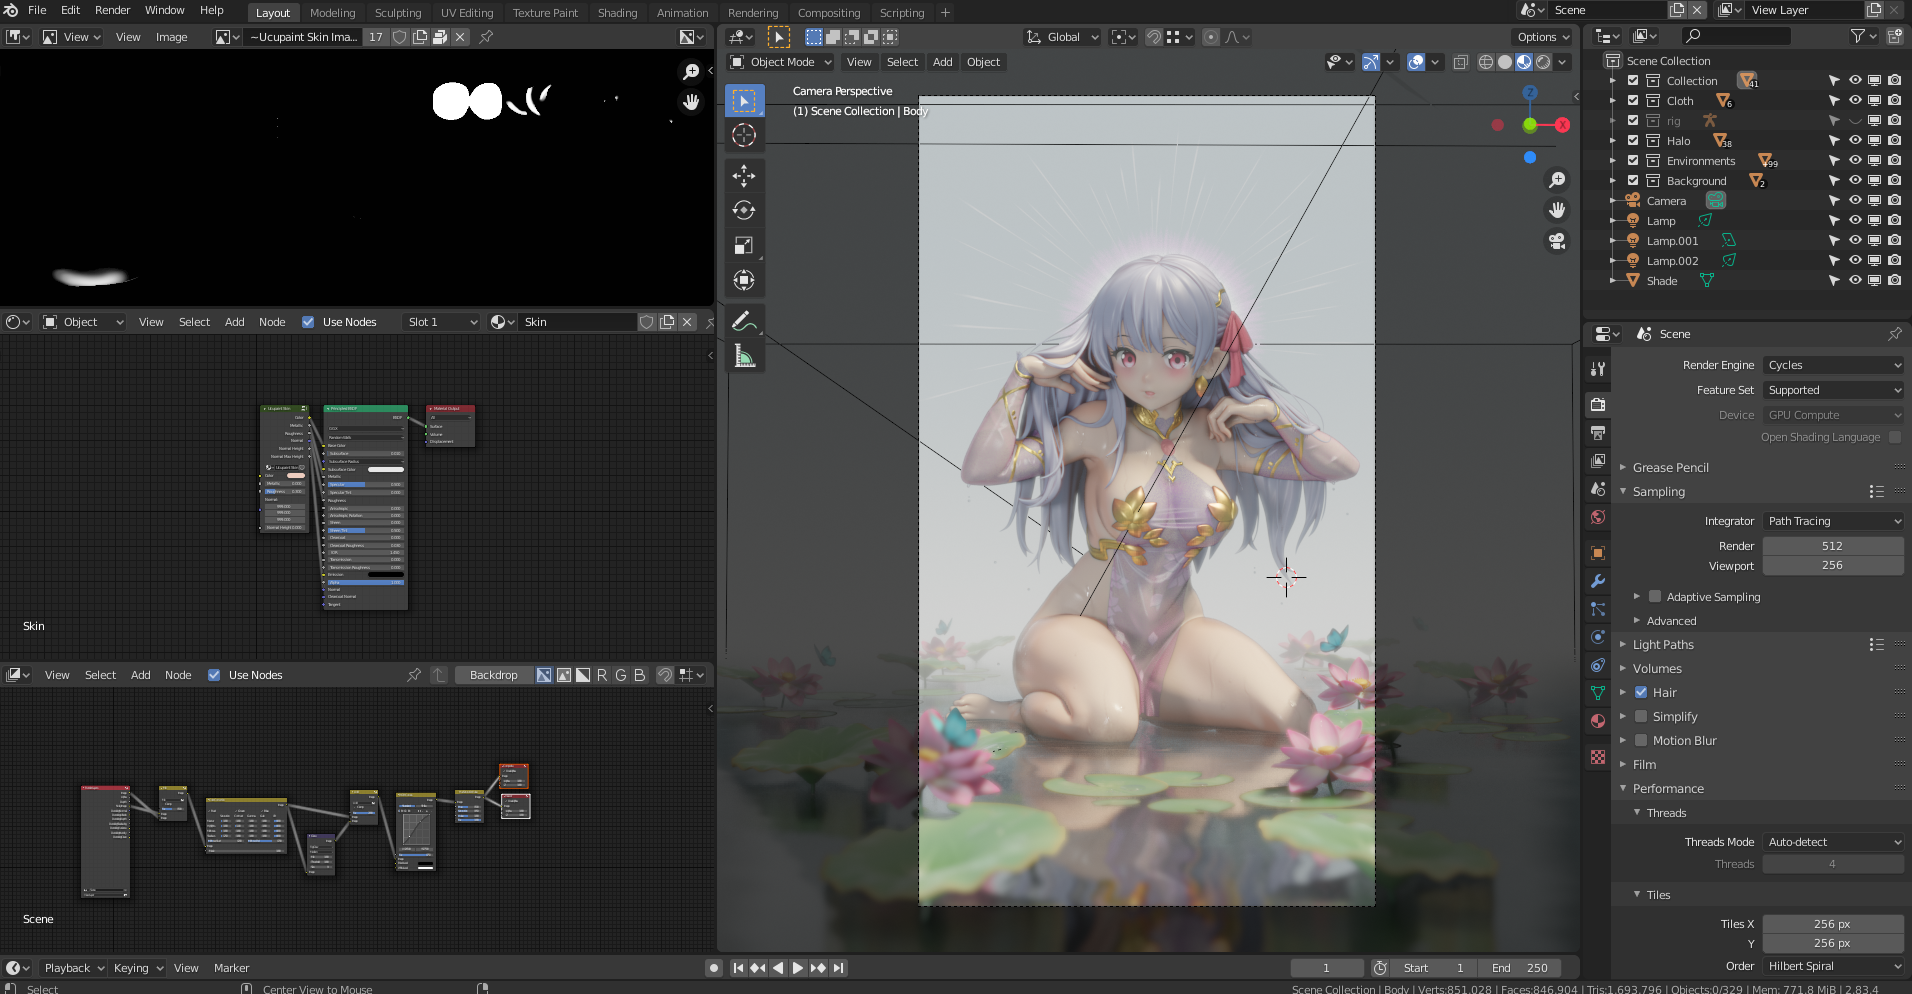Open the Integrator Path Tracing dropdown
Image resolution: width=1912 pixels, height=994 pixels.
[x=1834, y=521]
